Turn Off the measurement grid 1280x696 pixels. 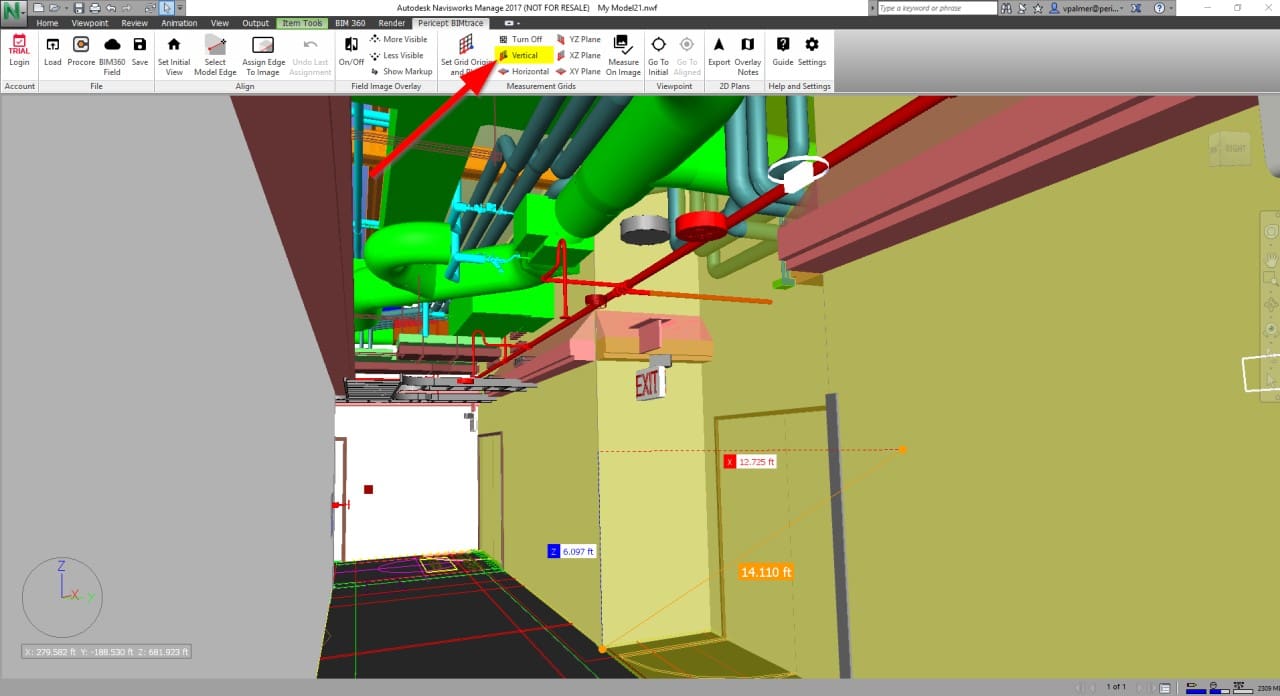tap(521, 40)
